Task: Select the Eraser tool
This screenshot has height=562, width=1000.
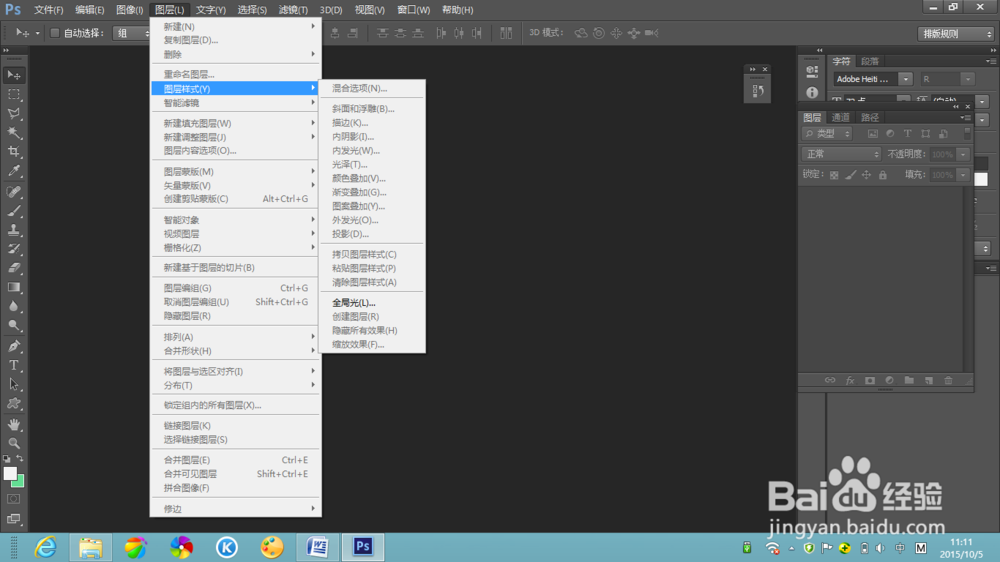Action: (13, 268)
